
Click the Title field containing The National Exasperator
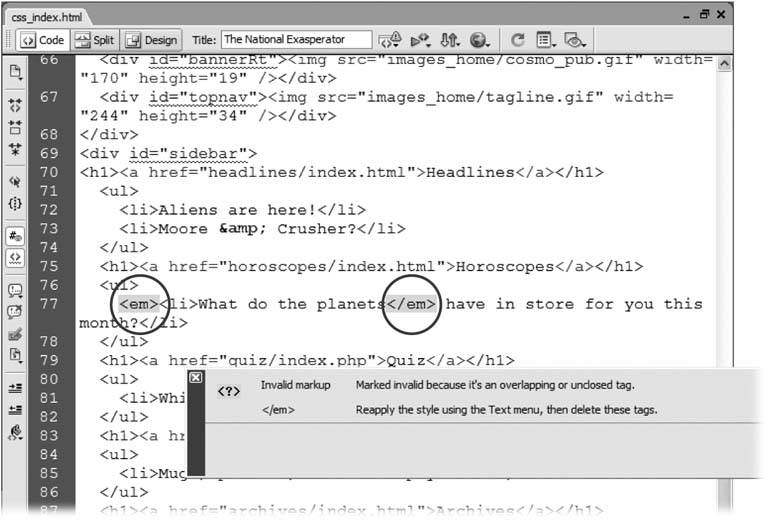[295, 40]
